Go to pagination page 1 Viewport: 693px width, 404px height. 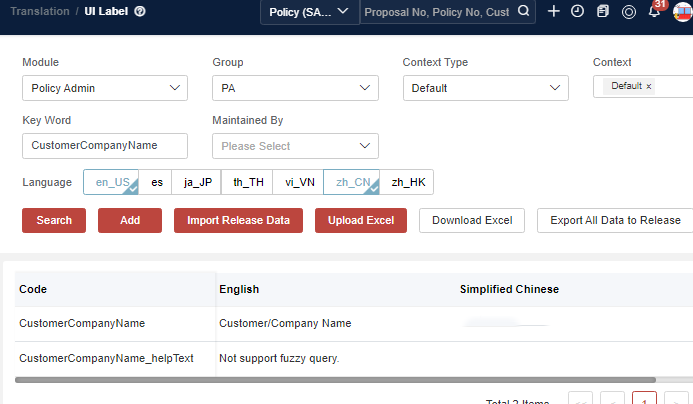(644, 398)
